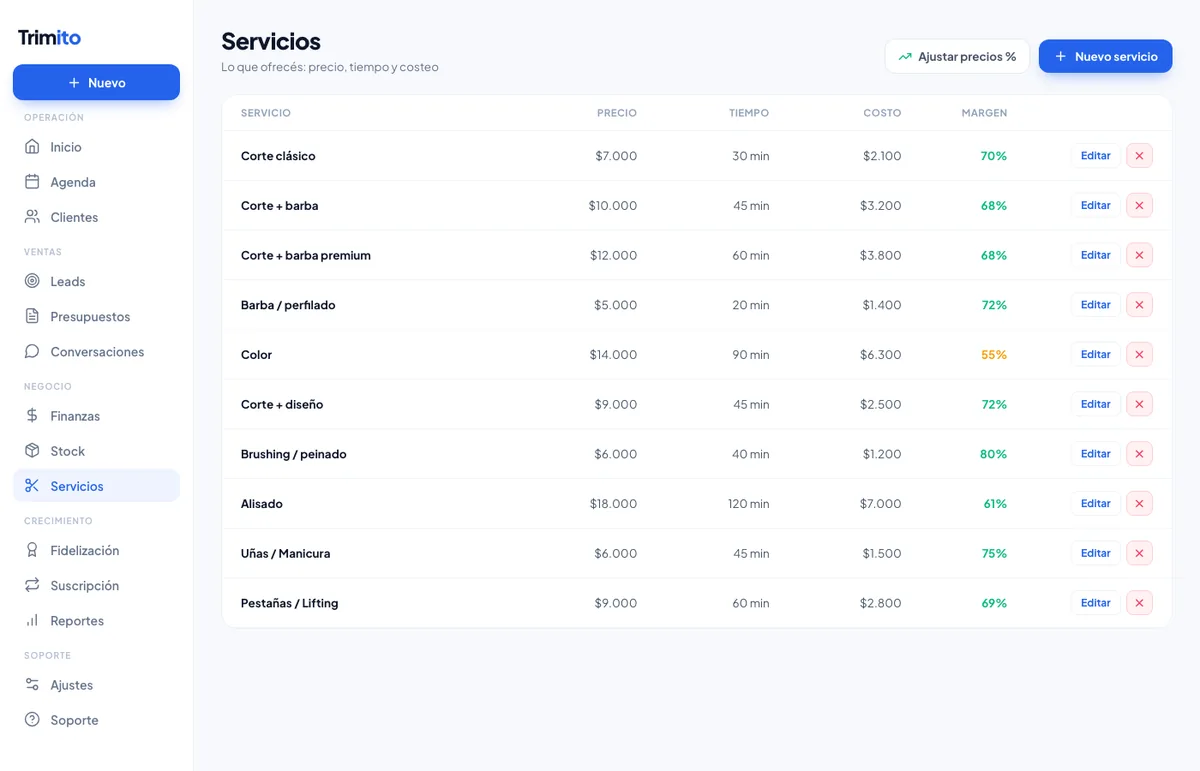Click the Inicio home icon
The image size is (1200, 771).
pos(32,147)
